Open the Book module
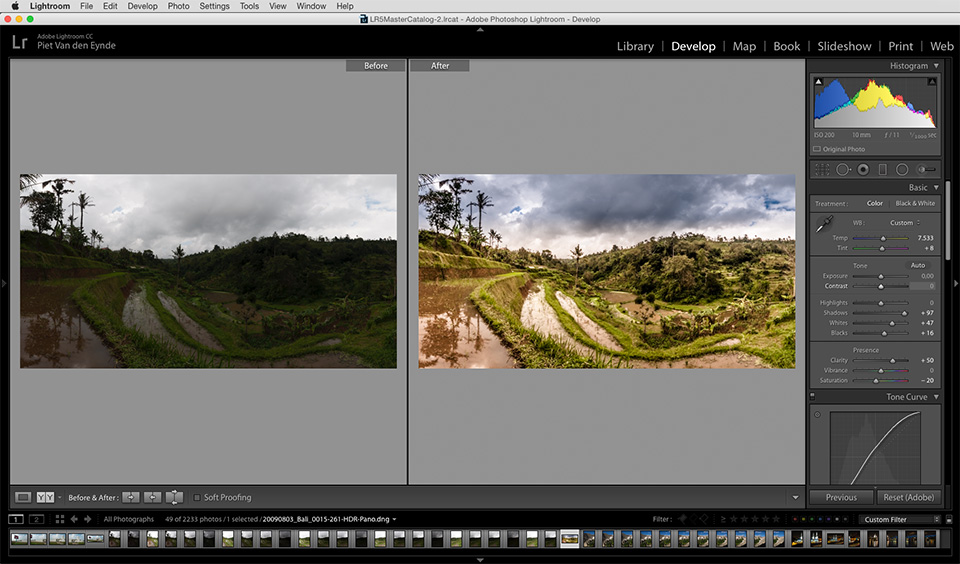 point(786,46)
